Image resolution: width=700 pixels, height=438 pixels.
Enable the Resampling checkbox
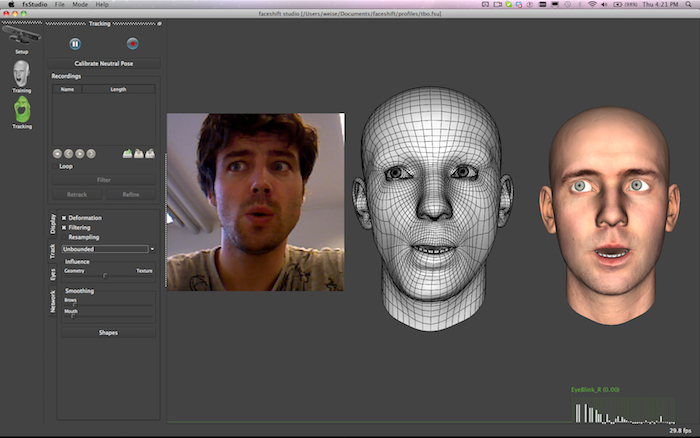pos(65,237)
